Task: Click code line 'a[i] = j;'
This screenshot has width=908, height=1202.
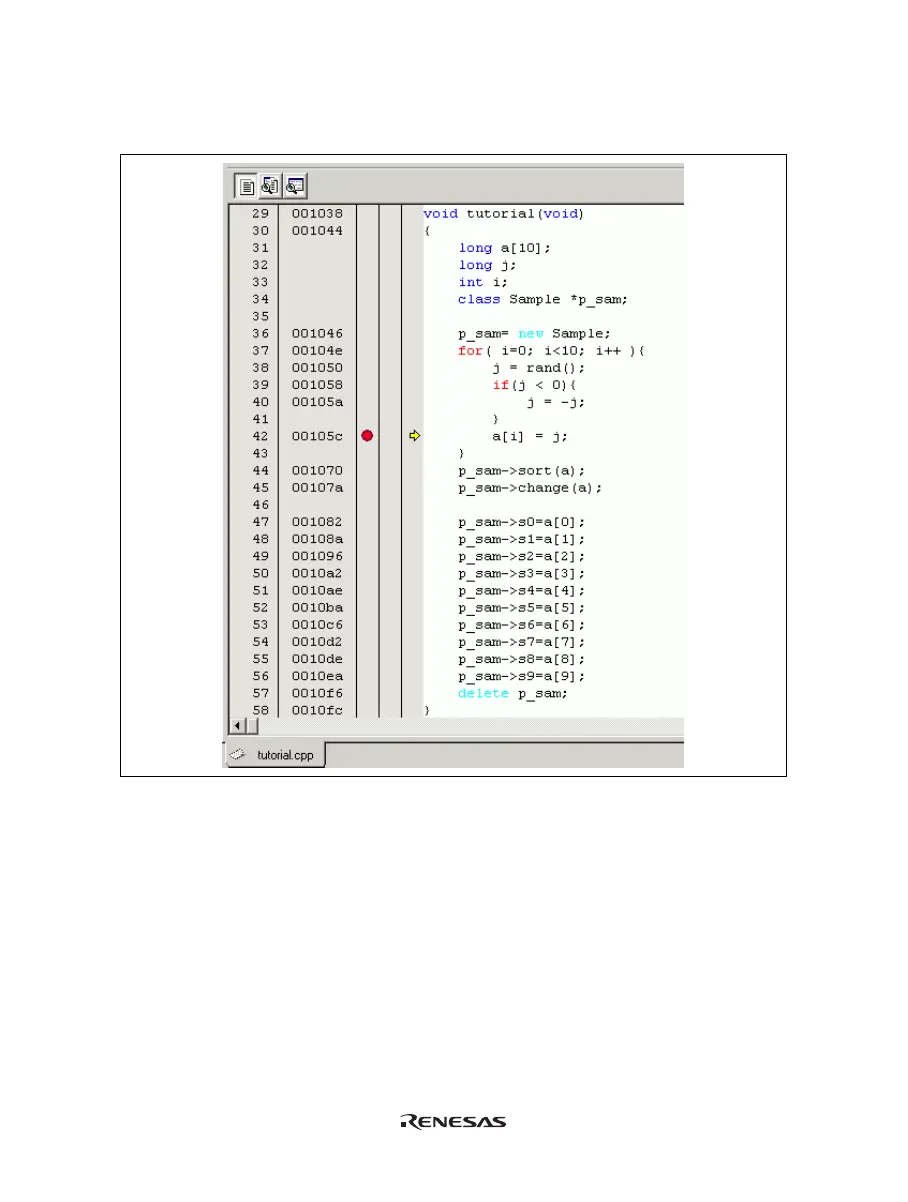Action: click(x=529, y=436)
